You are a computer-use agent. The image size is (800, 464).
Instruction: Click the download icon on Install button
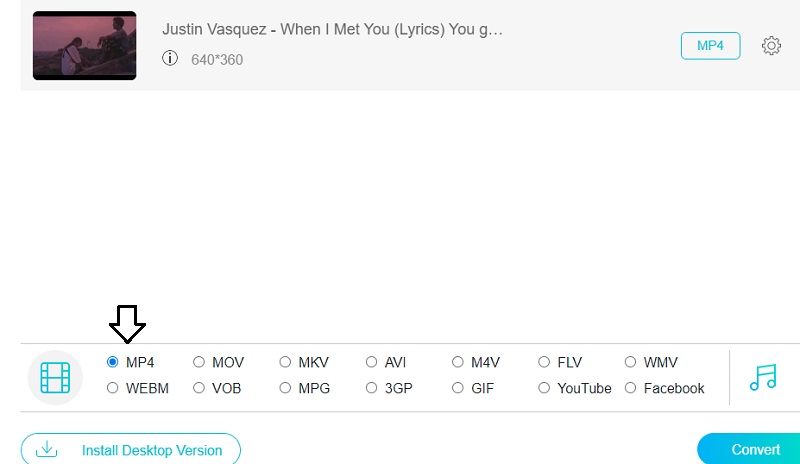click(47, 450)
